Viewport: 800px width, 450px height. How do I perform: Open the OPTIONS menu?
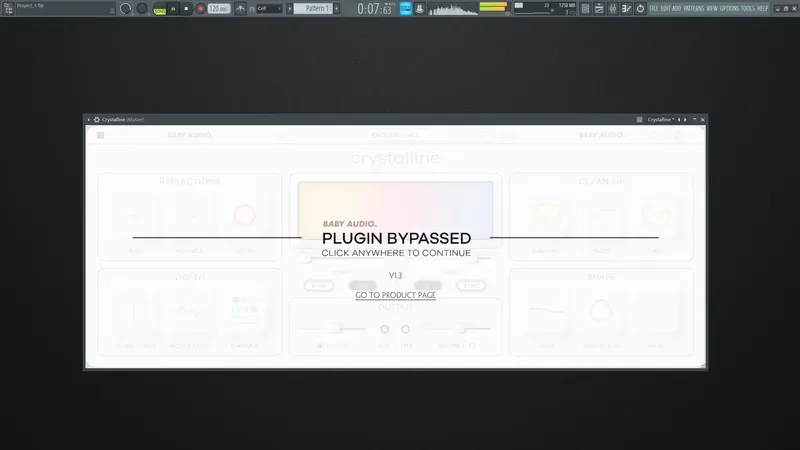coord(729,9)
